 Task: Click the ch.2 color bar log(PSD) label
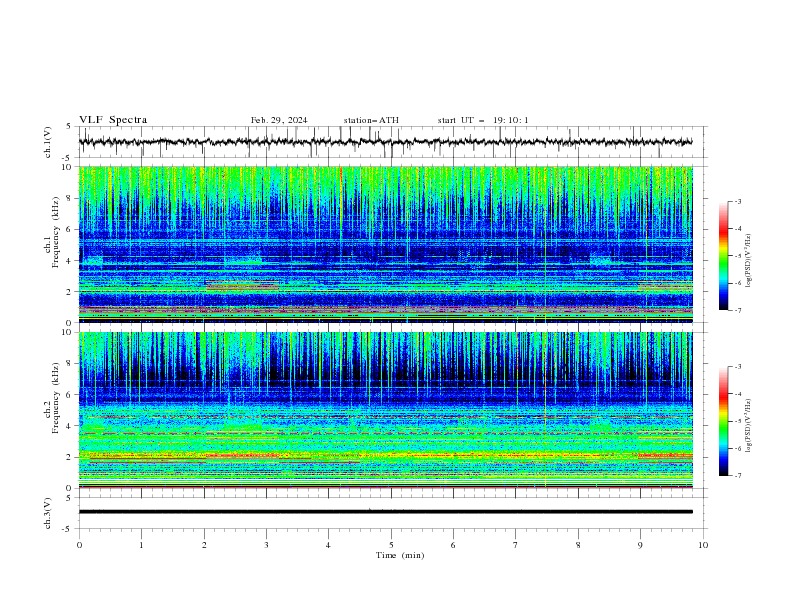[x=749, y=426]
